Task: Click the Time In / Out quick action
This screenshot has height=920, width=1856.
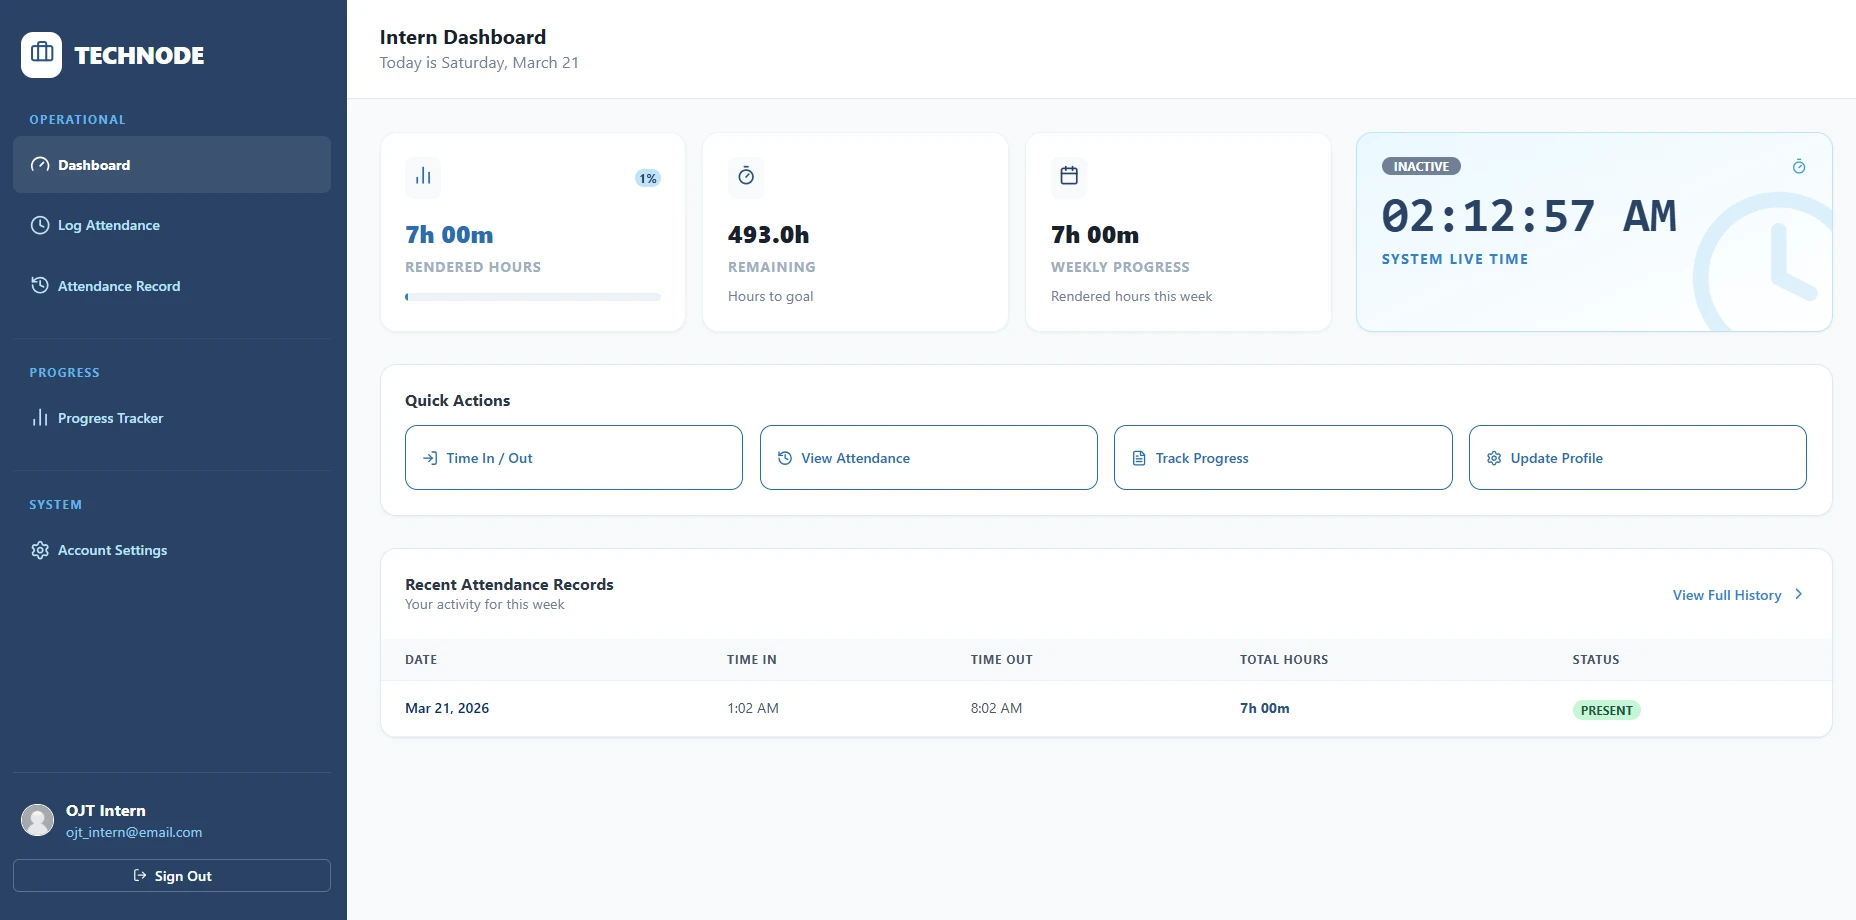Action: point(574,458)
